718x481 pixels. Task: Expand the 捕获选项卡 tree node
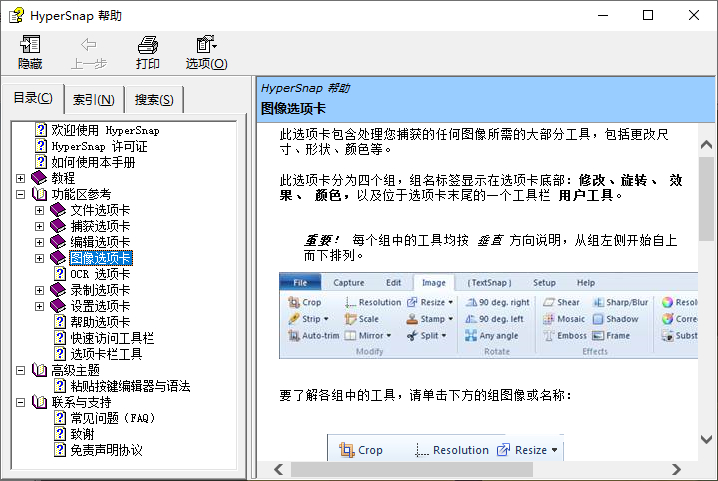[x=39, y=226]
